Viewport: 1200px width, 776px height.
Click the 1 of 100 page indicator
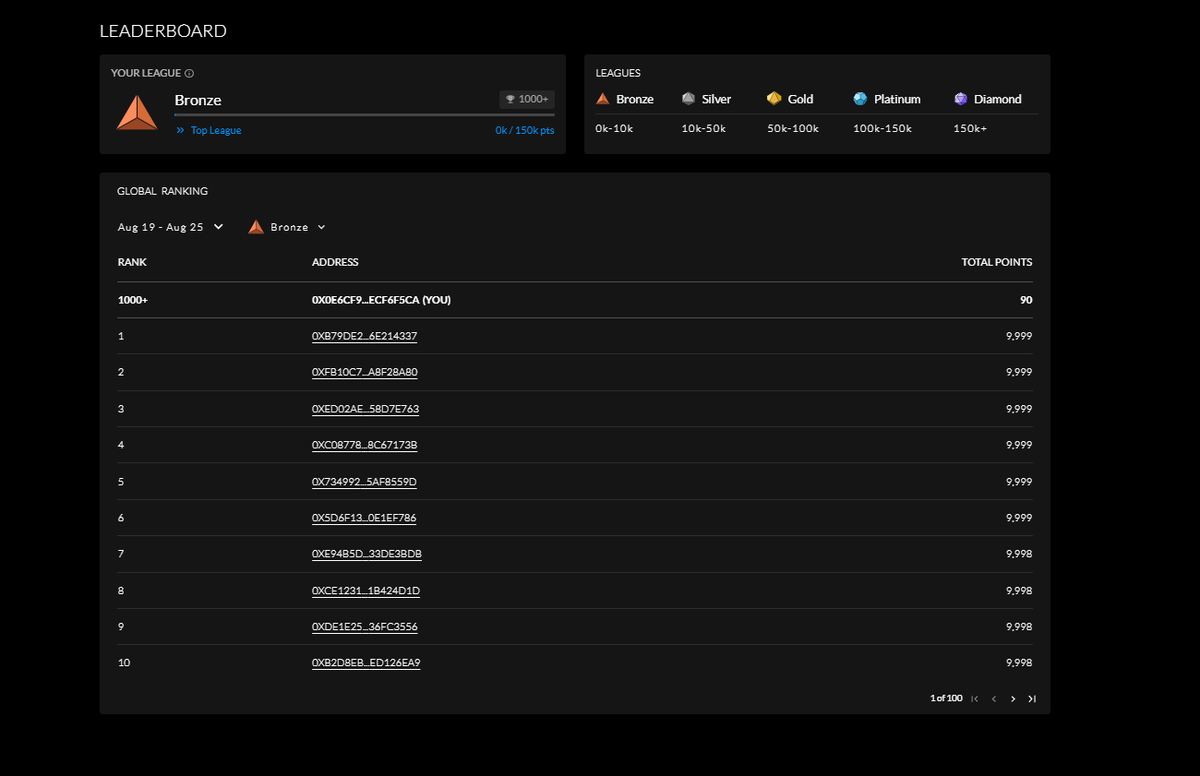click(x=946, y=698)
